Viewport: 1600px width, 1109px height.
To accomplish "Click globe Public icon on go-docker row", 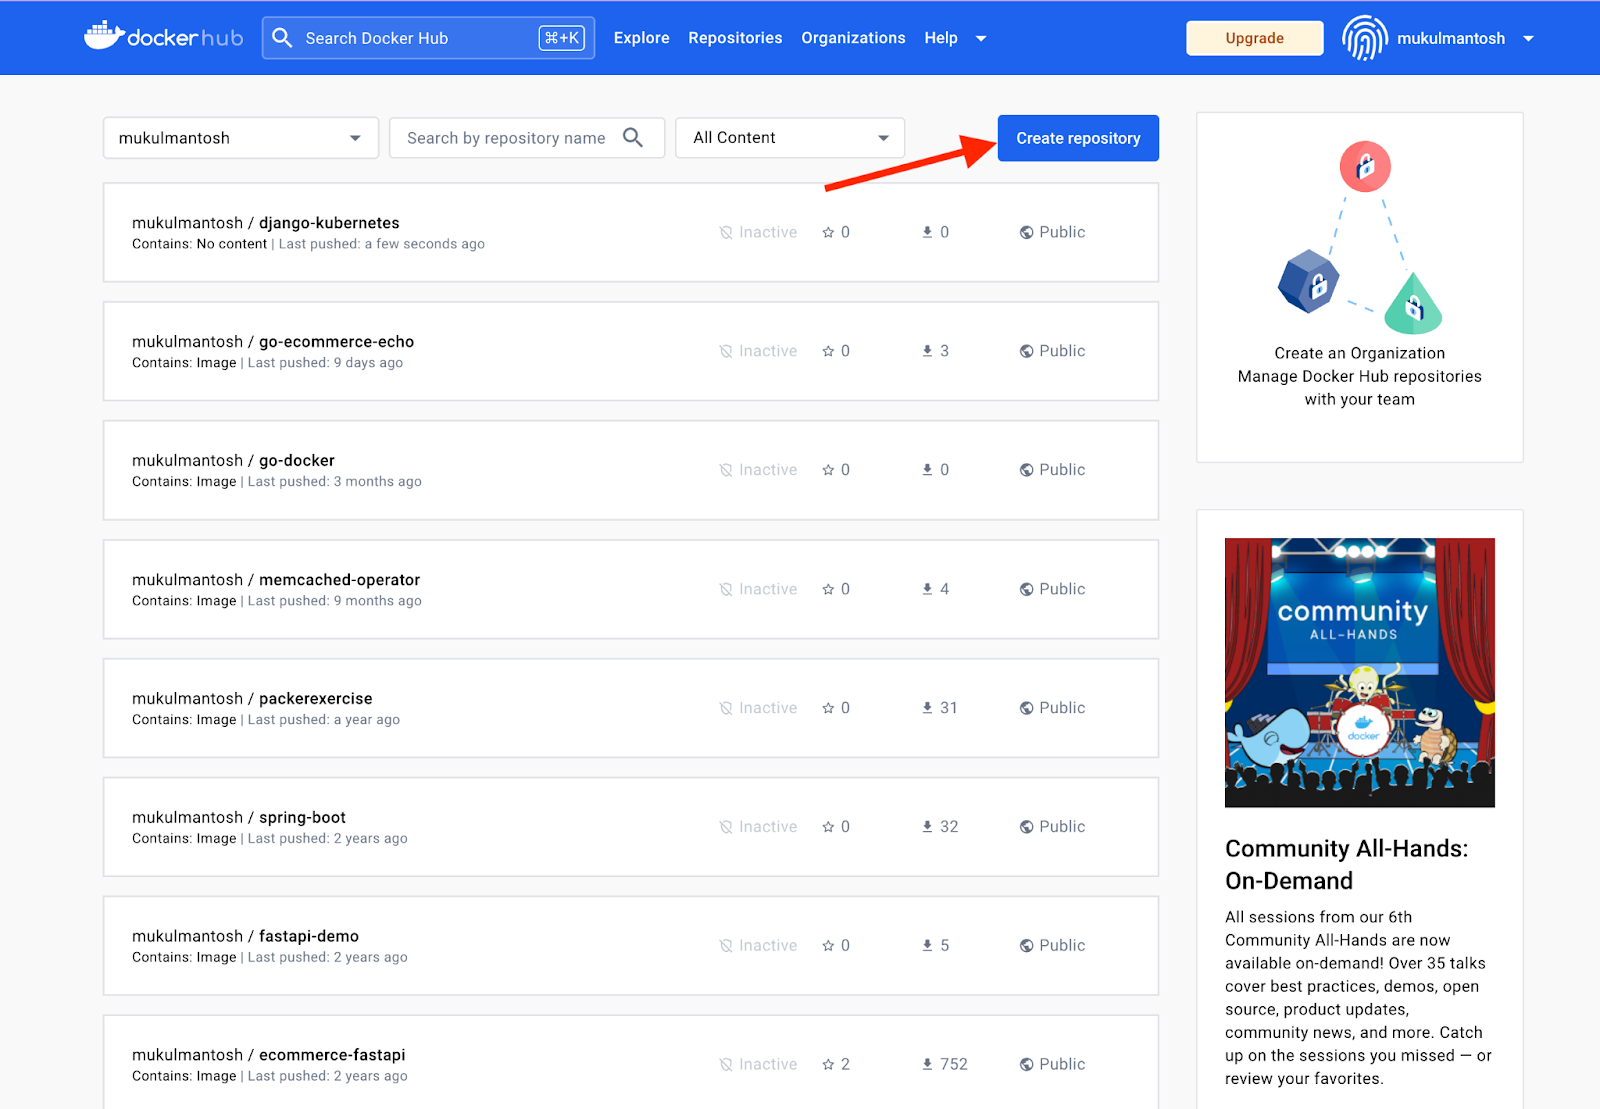I will pyautogui.click(x=1026, y=470).
